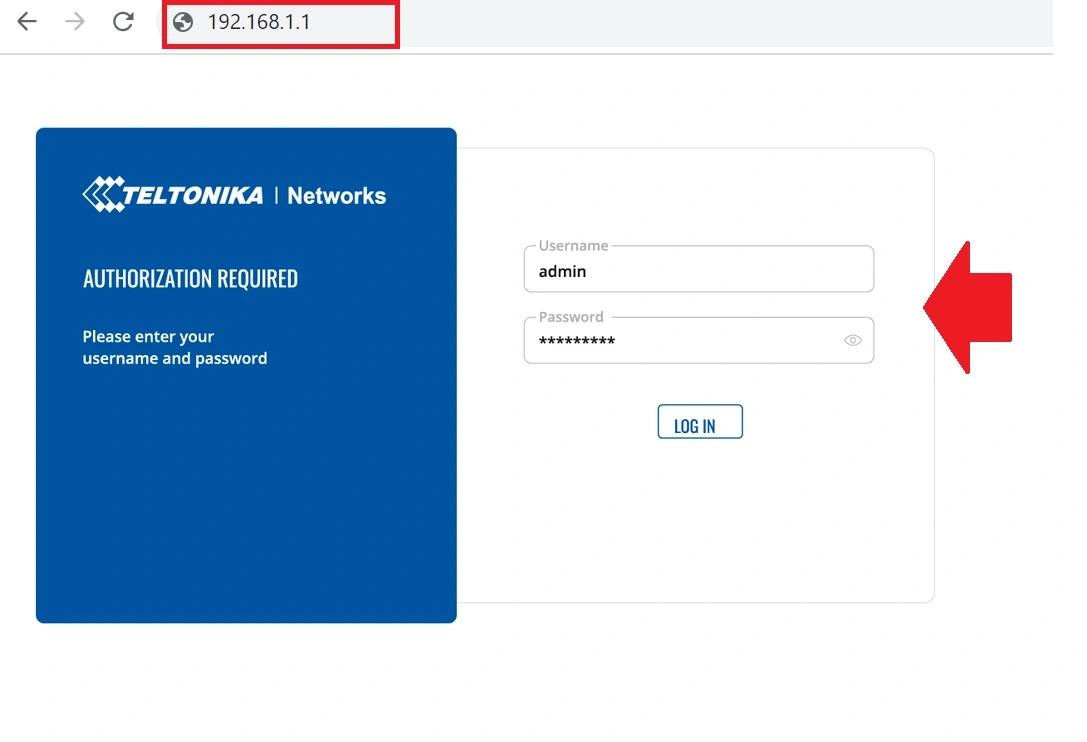Click empty area of blue panel
The height and width of the screenshot is (742, 1087).
pos(245,500)
